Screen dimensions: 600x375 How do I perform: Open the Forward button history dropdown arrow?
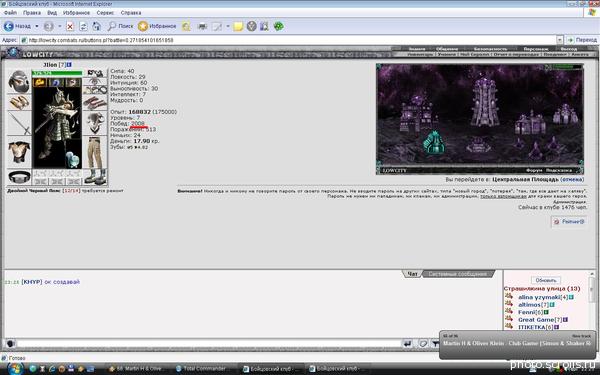coord(60,26)
